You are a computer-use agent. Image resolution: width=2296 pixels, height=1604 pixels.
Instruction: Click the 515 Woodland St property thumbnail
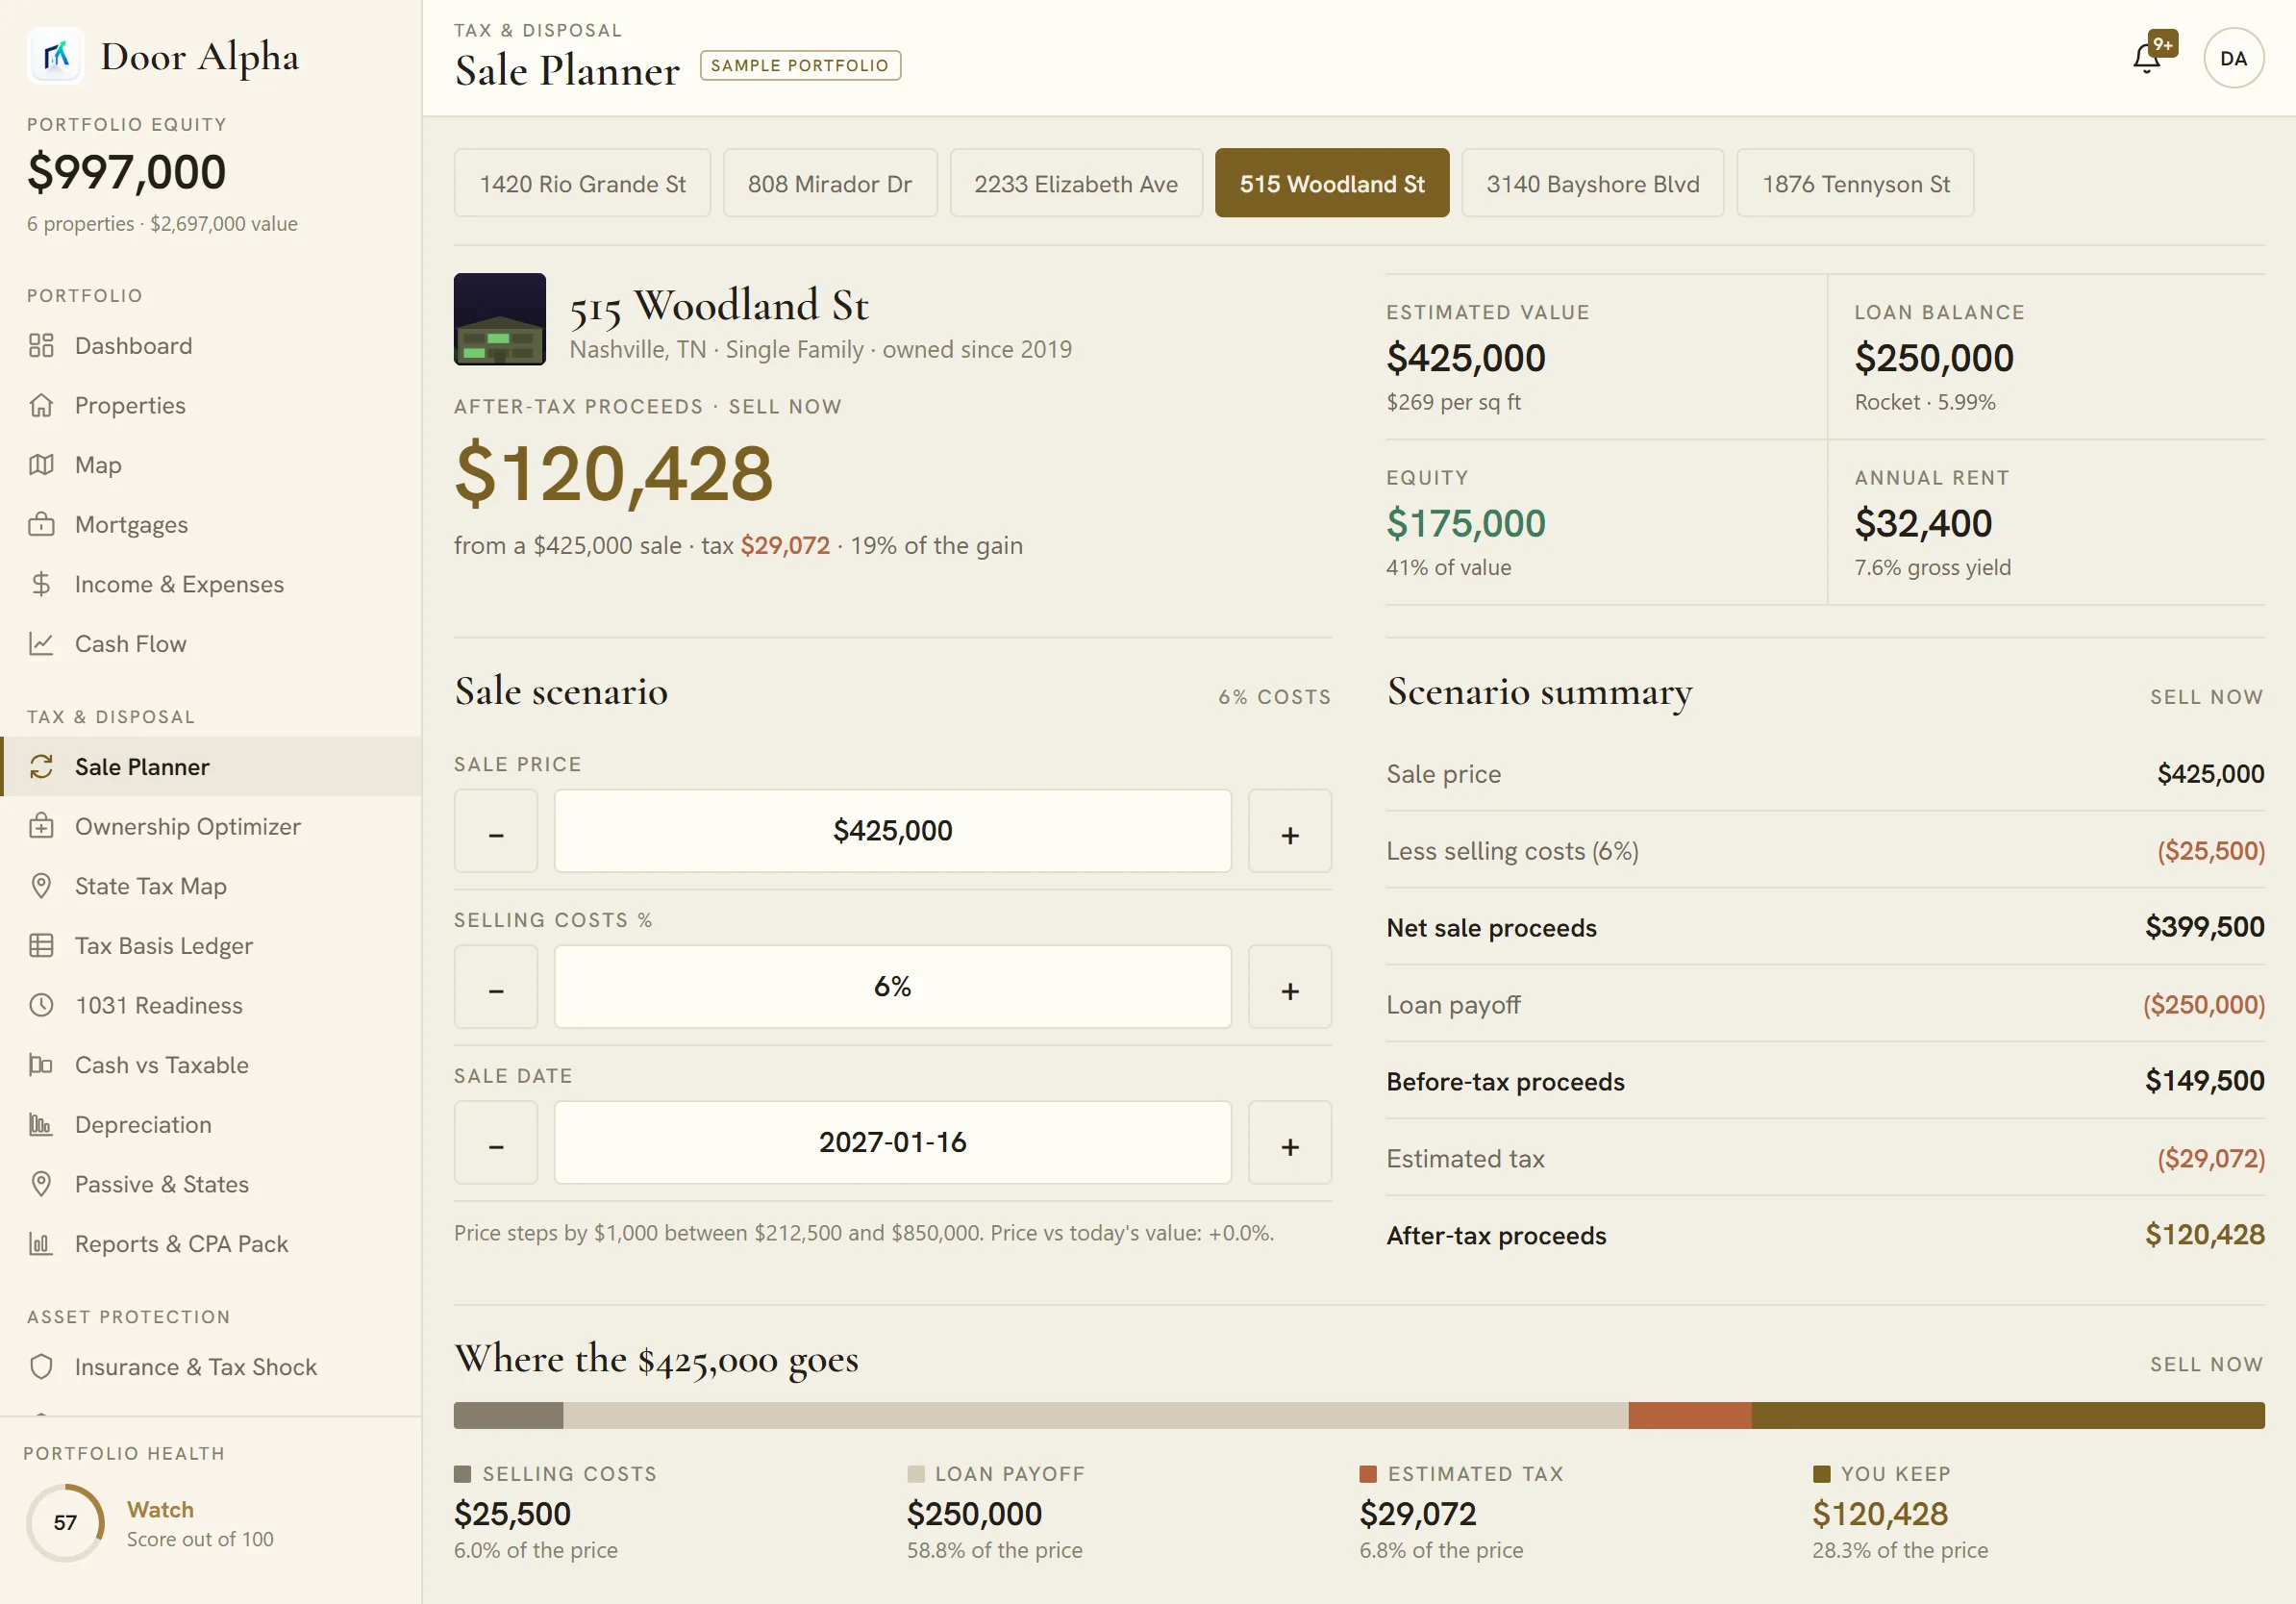click(500, 319)
